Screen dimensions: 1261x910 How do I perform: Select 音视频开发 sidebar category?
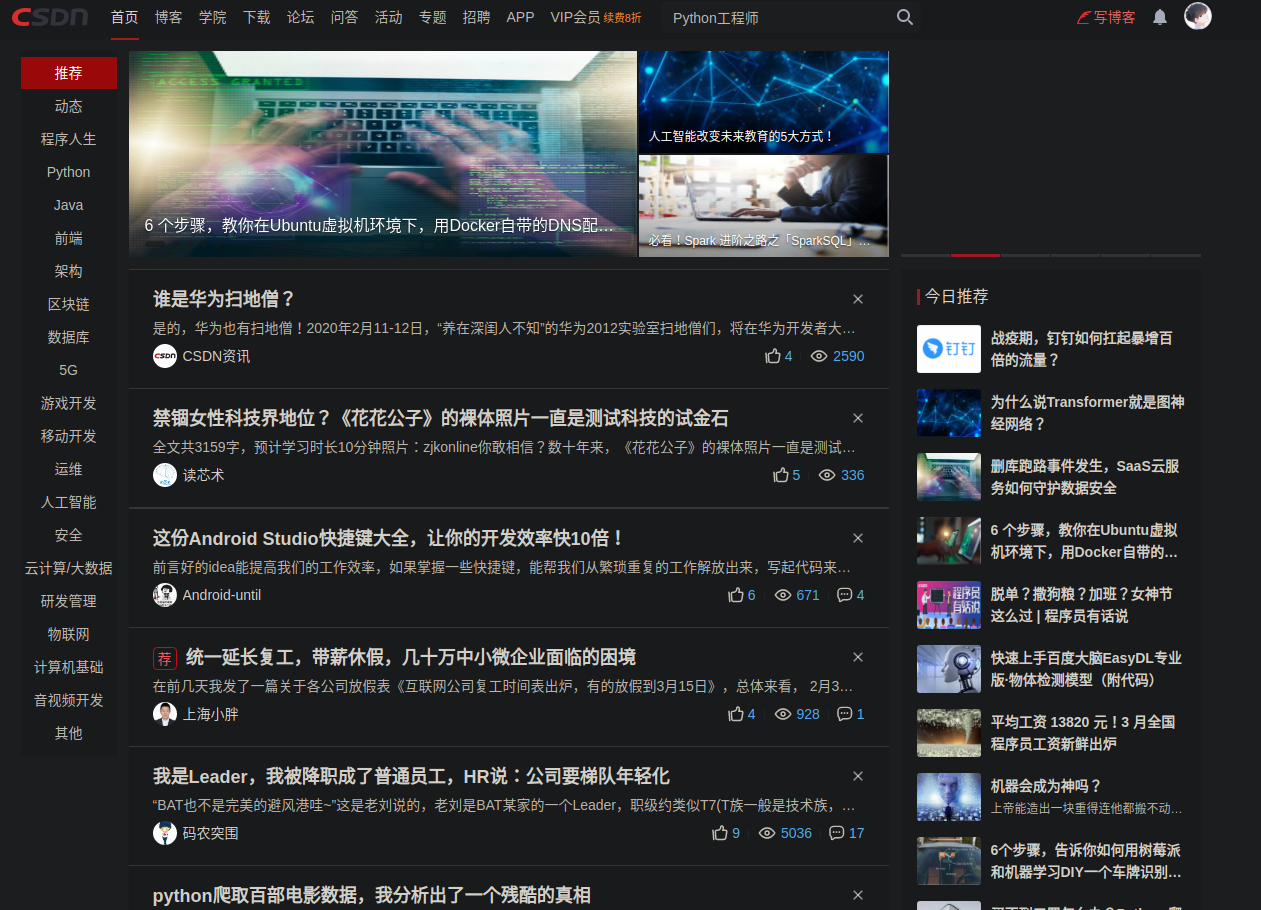(69, 700)
